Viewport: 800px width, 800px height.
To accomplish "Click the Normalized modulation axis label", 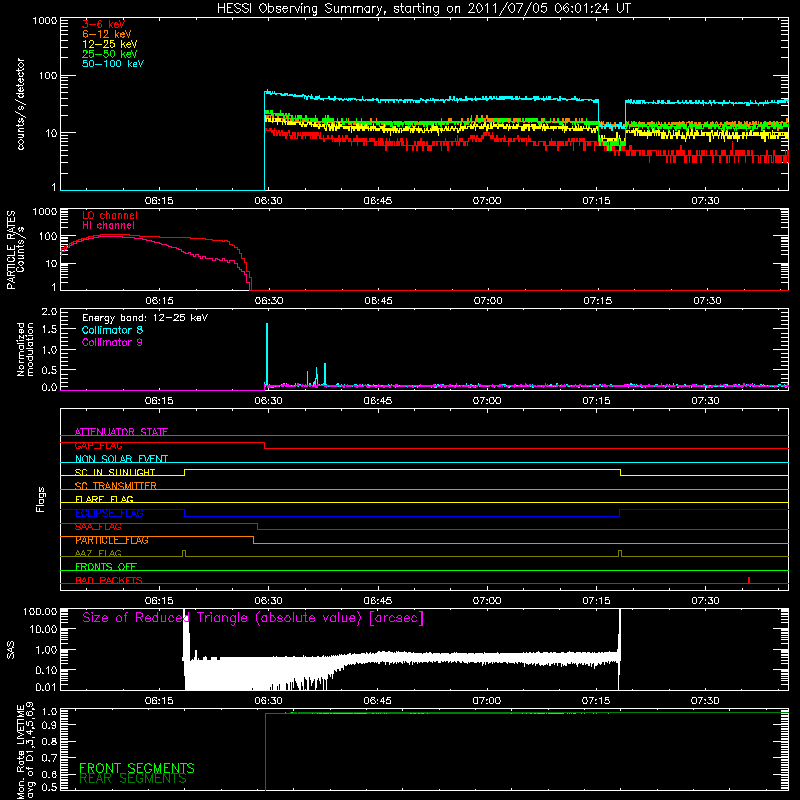I will pyautogui.click(x=25, y=349).
